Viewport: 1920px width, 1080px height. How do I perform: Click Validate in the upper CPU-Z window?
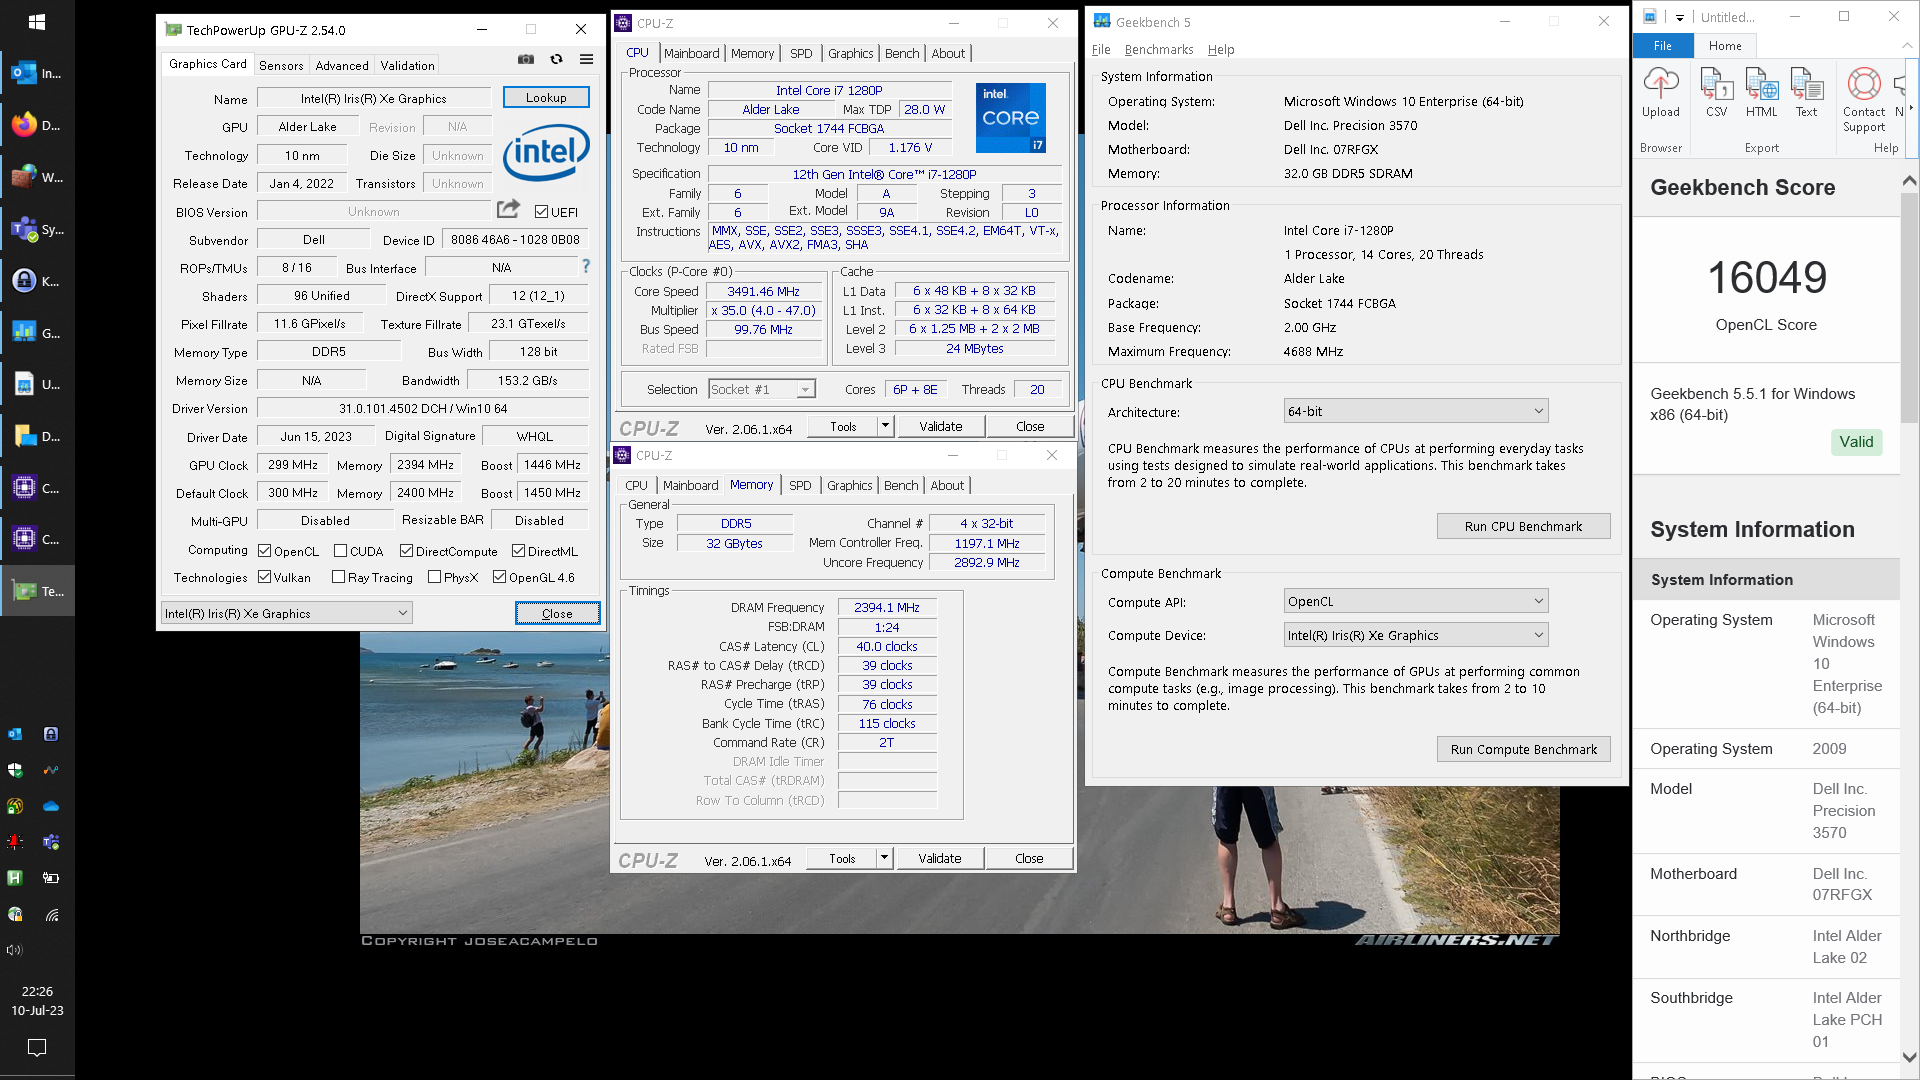point(940,426)
